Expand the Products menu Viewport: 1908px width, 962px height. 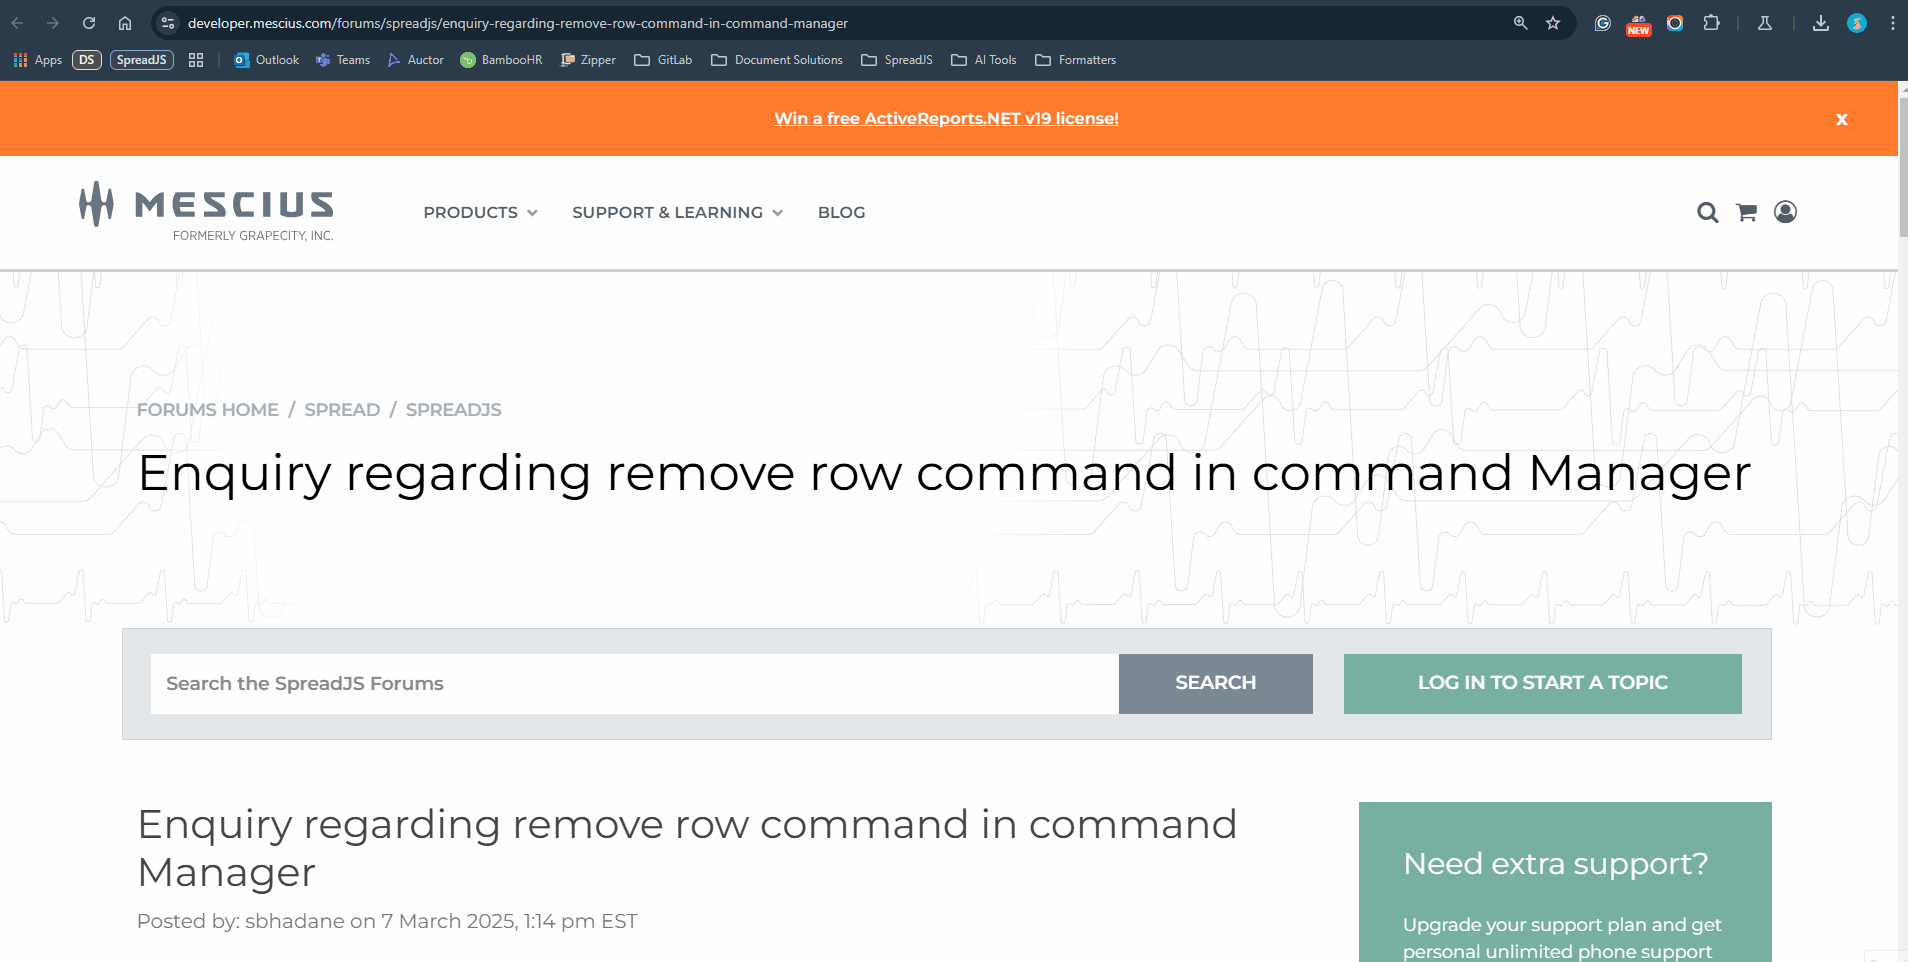[x=480, y=212]
